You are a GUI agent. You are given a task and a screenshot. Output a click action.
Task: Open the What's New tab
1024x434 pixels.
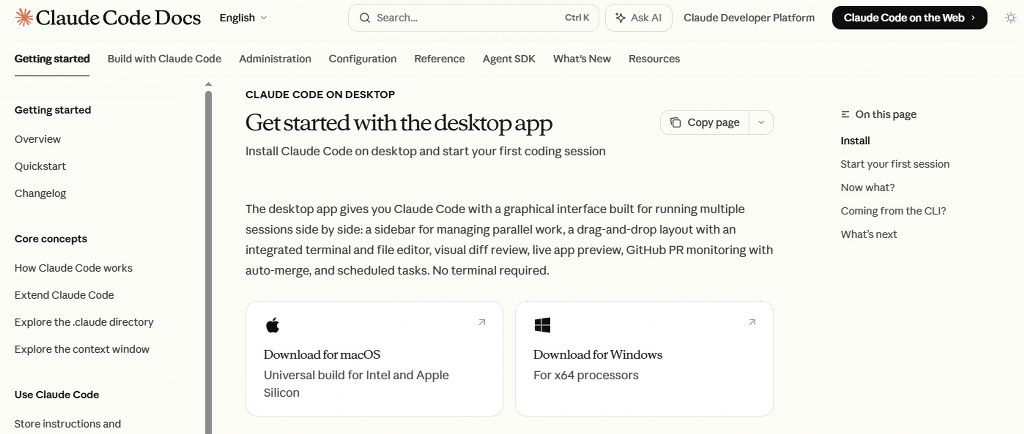coord(582,59)
